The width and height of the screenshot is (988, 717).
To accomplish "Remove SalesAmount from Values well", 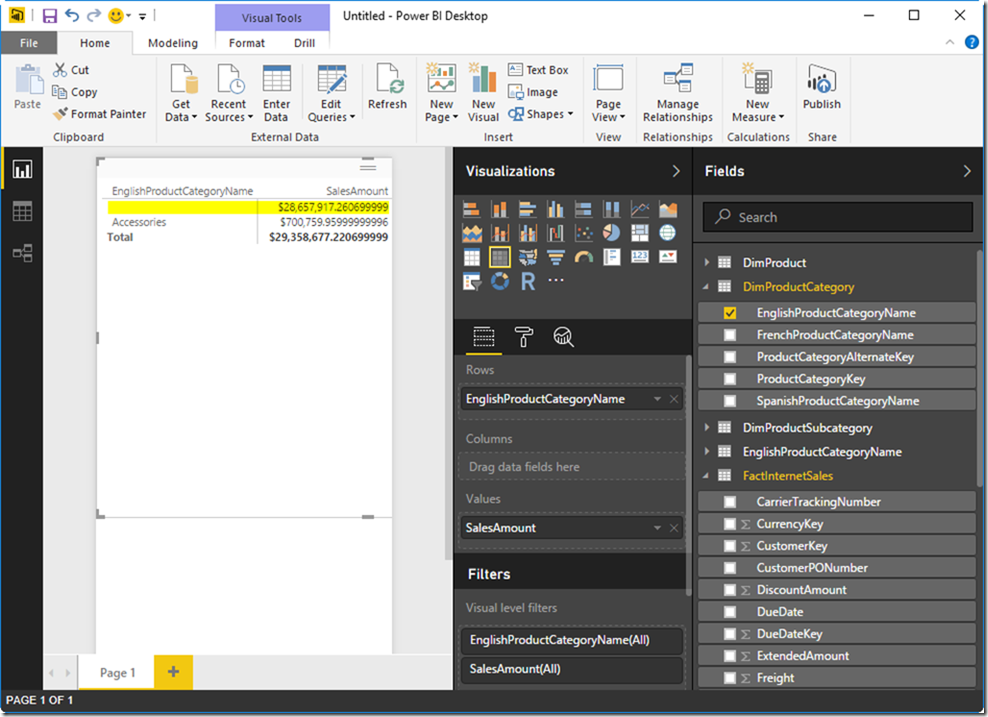I will pos(674,528).
